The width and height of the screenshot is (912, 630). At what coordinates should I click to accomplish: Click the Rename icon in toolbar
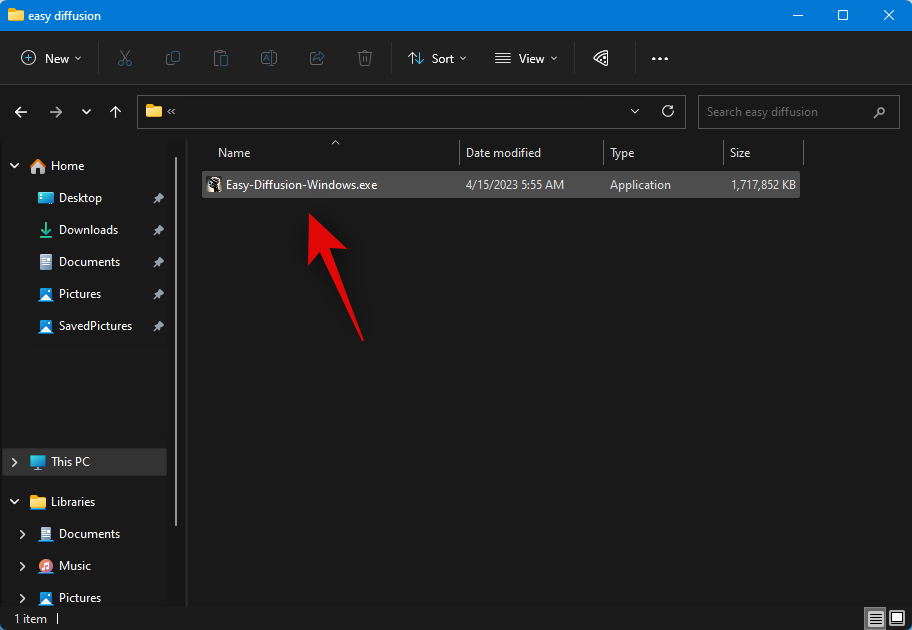(269, 59)
